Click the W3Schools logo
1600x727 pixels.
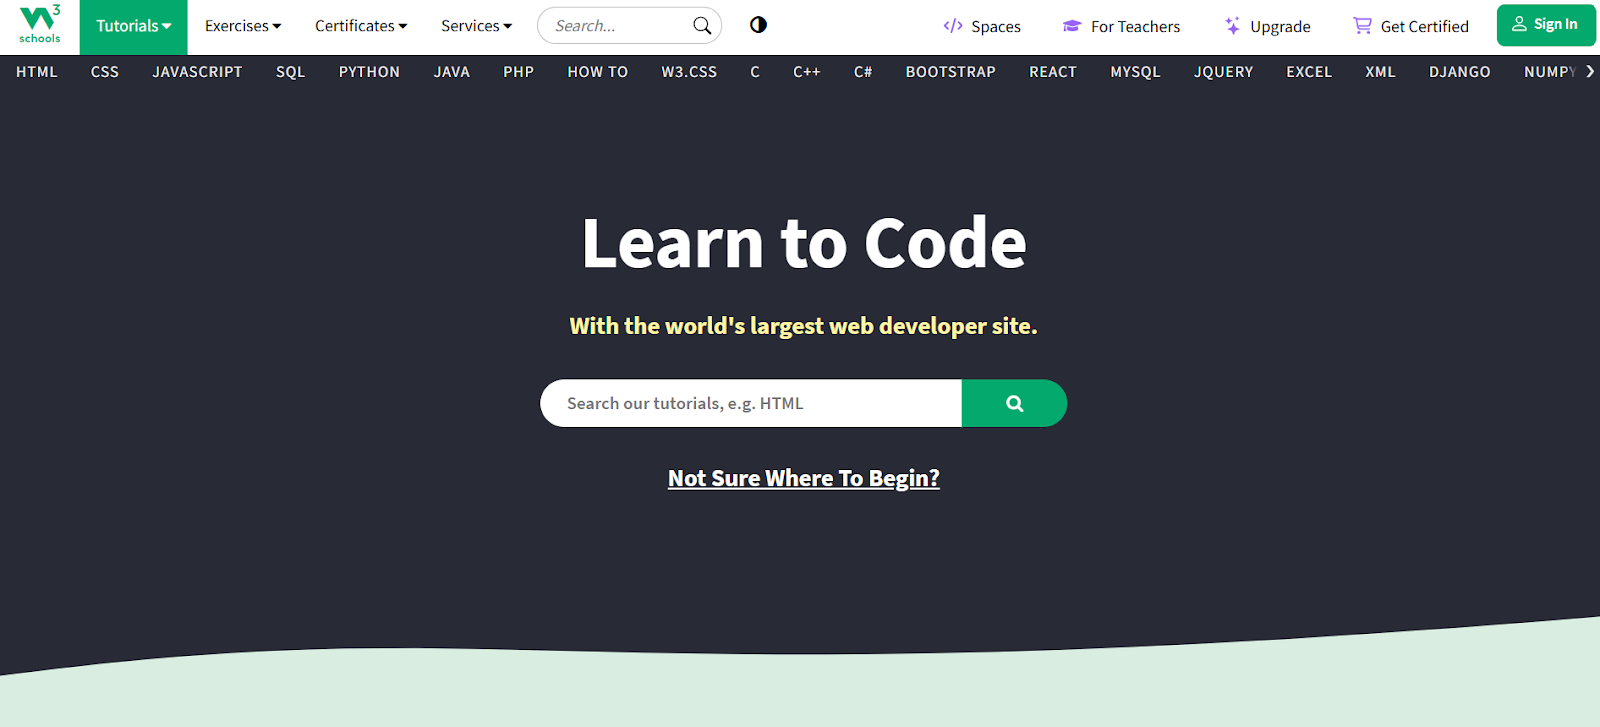[39, 25]
